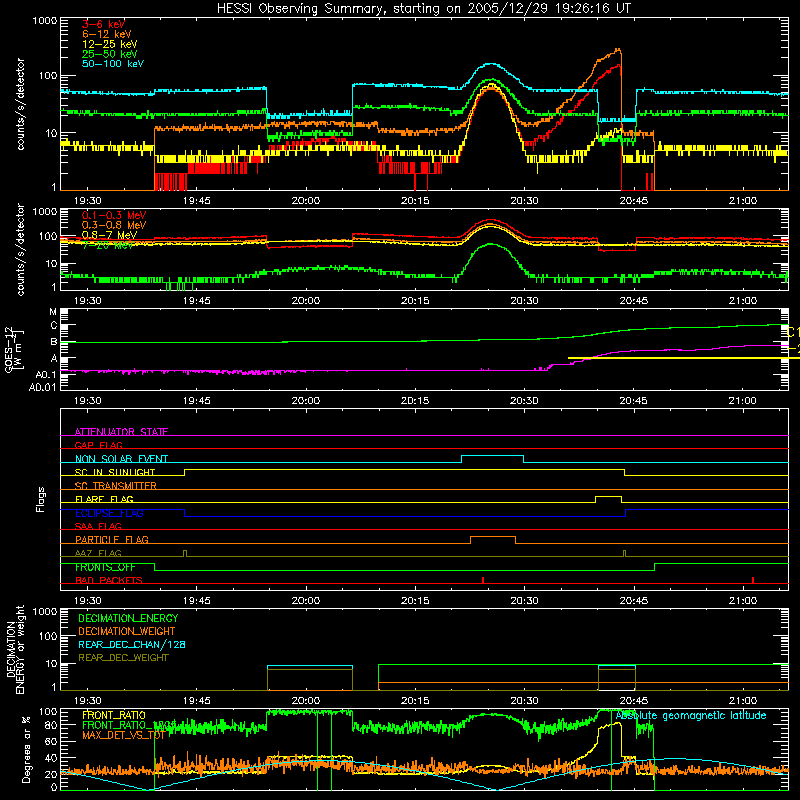Click the REAR_DEC_WEIGHT legend entry
Viewport: 800px width, 800px height.
coord(123,658)
